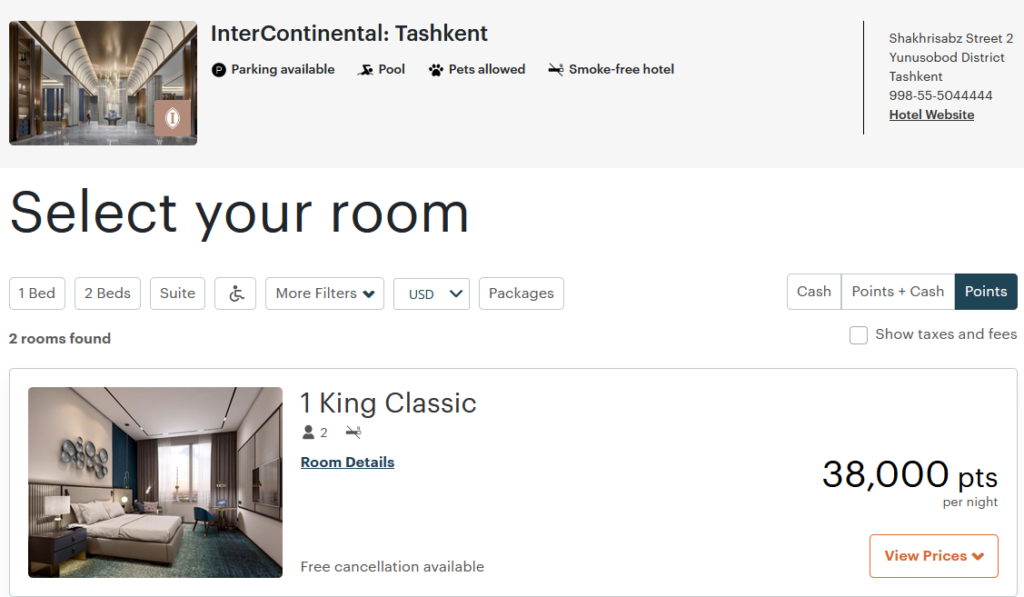This screenshot has width=1024, height=597.
Task: Select the wheelchair accessibility filter icon
Action: coord(235,293)
